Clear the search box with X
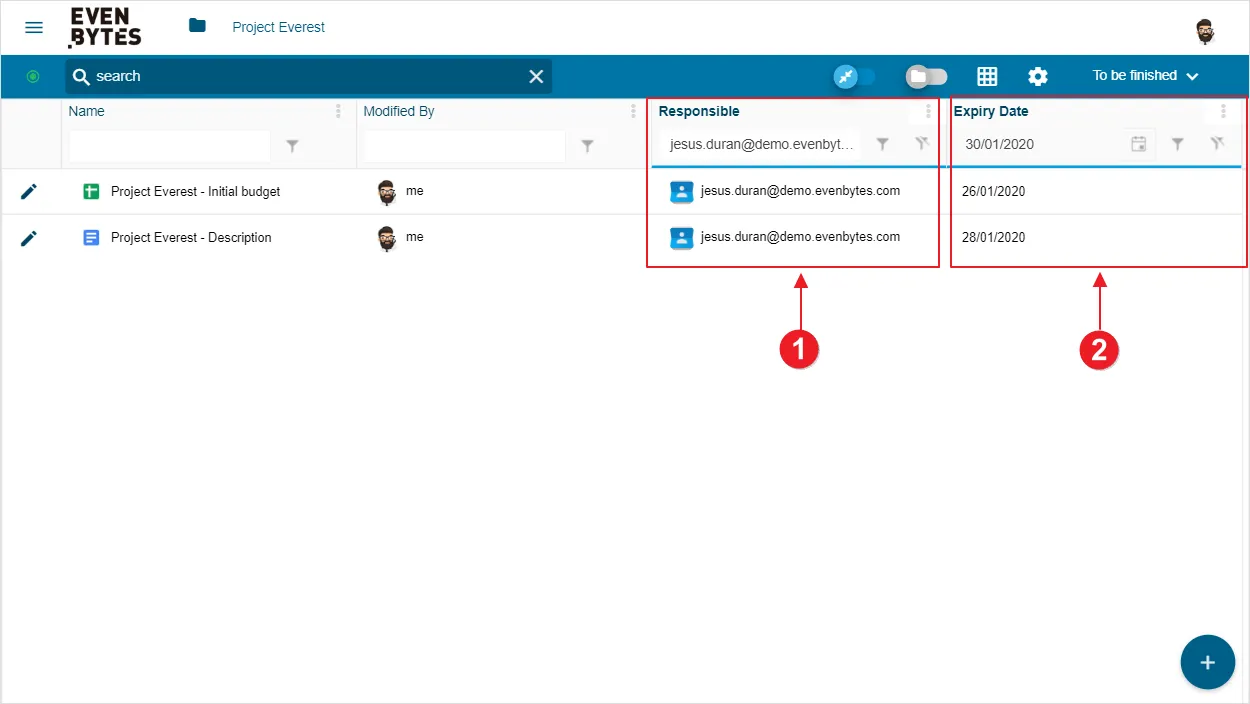 (x=536, y=76)
